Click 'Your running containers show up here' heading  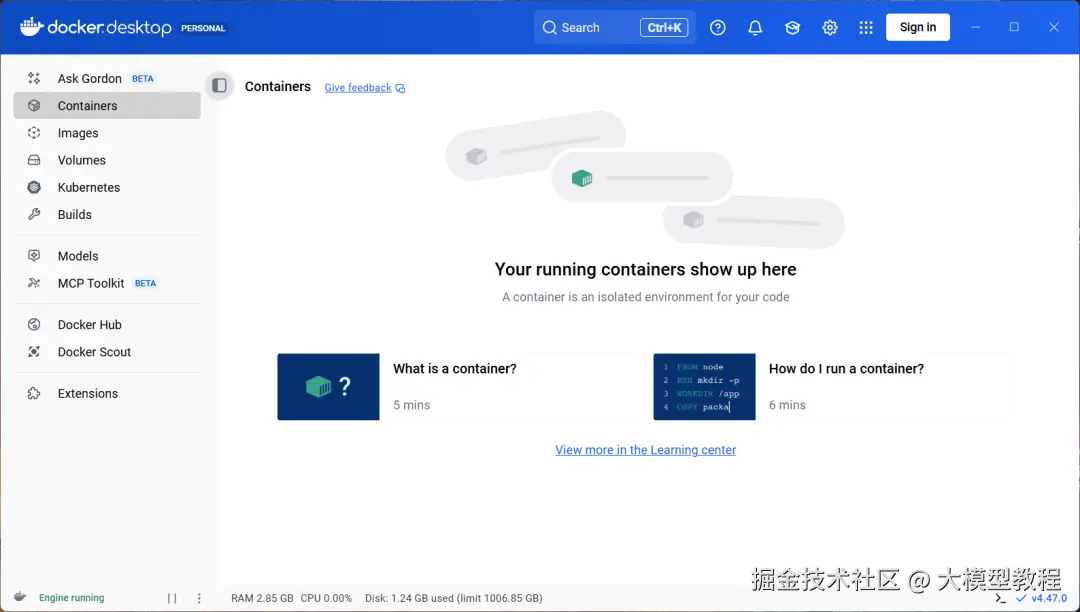coord(645,269)
